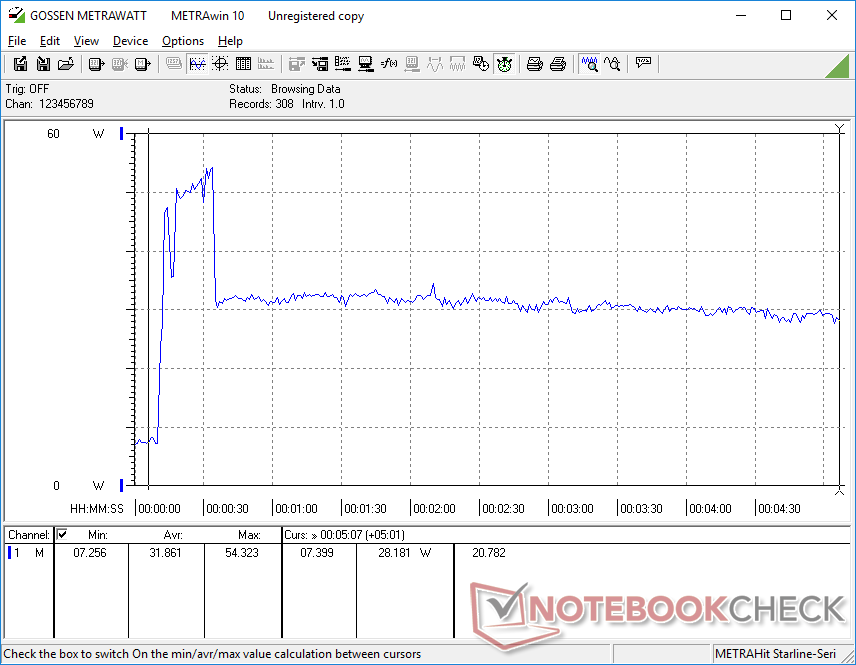The width and height of the screenshot is (856, 665).
Task: Click the METRAwin app title icon
Action: coord(16,15)
